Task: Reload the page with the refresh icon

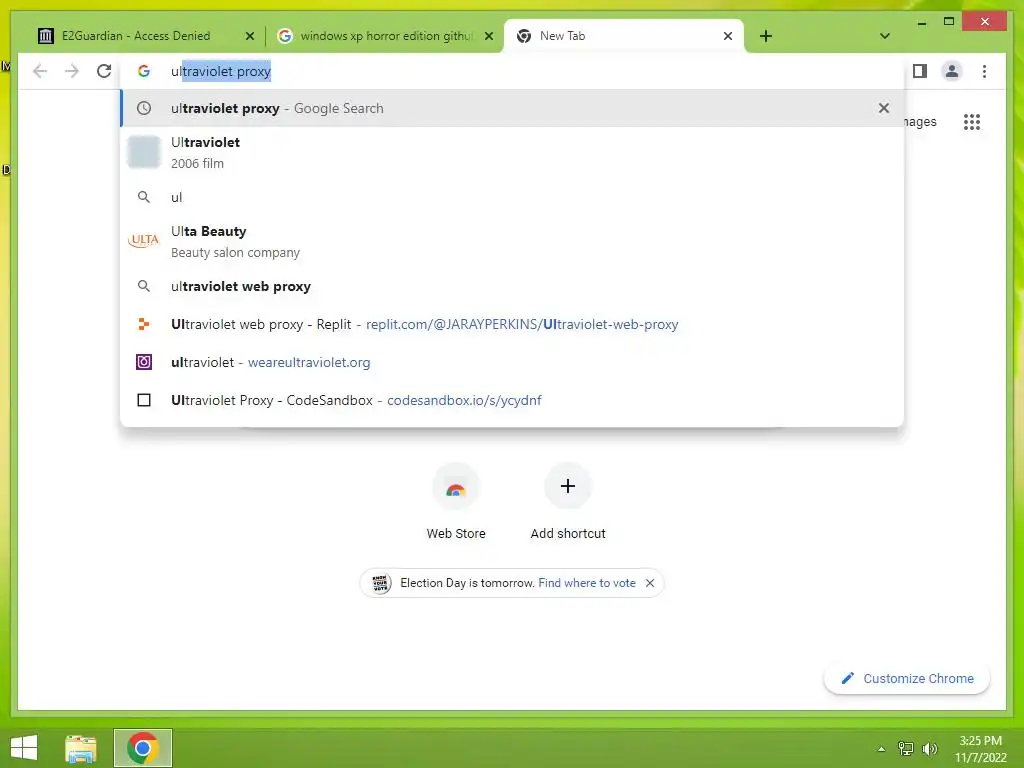Action: point(104,71)
